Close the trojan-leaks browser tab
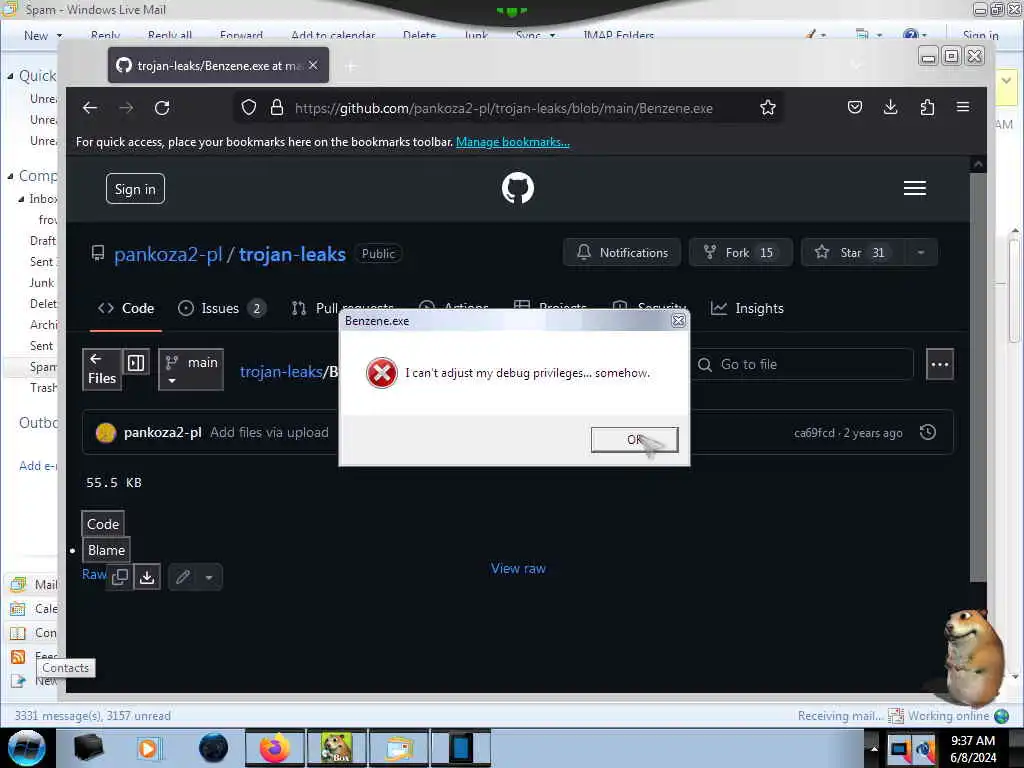The image size is (1024, 768). coord(313,65)
